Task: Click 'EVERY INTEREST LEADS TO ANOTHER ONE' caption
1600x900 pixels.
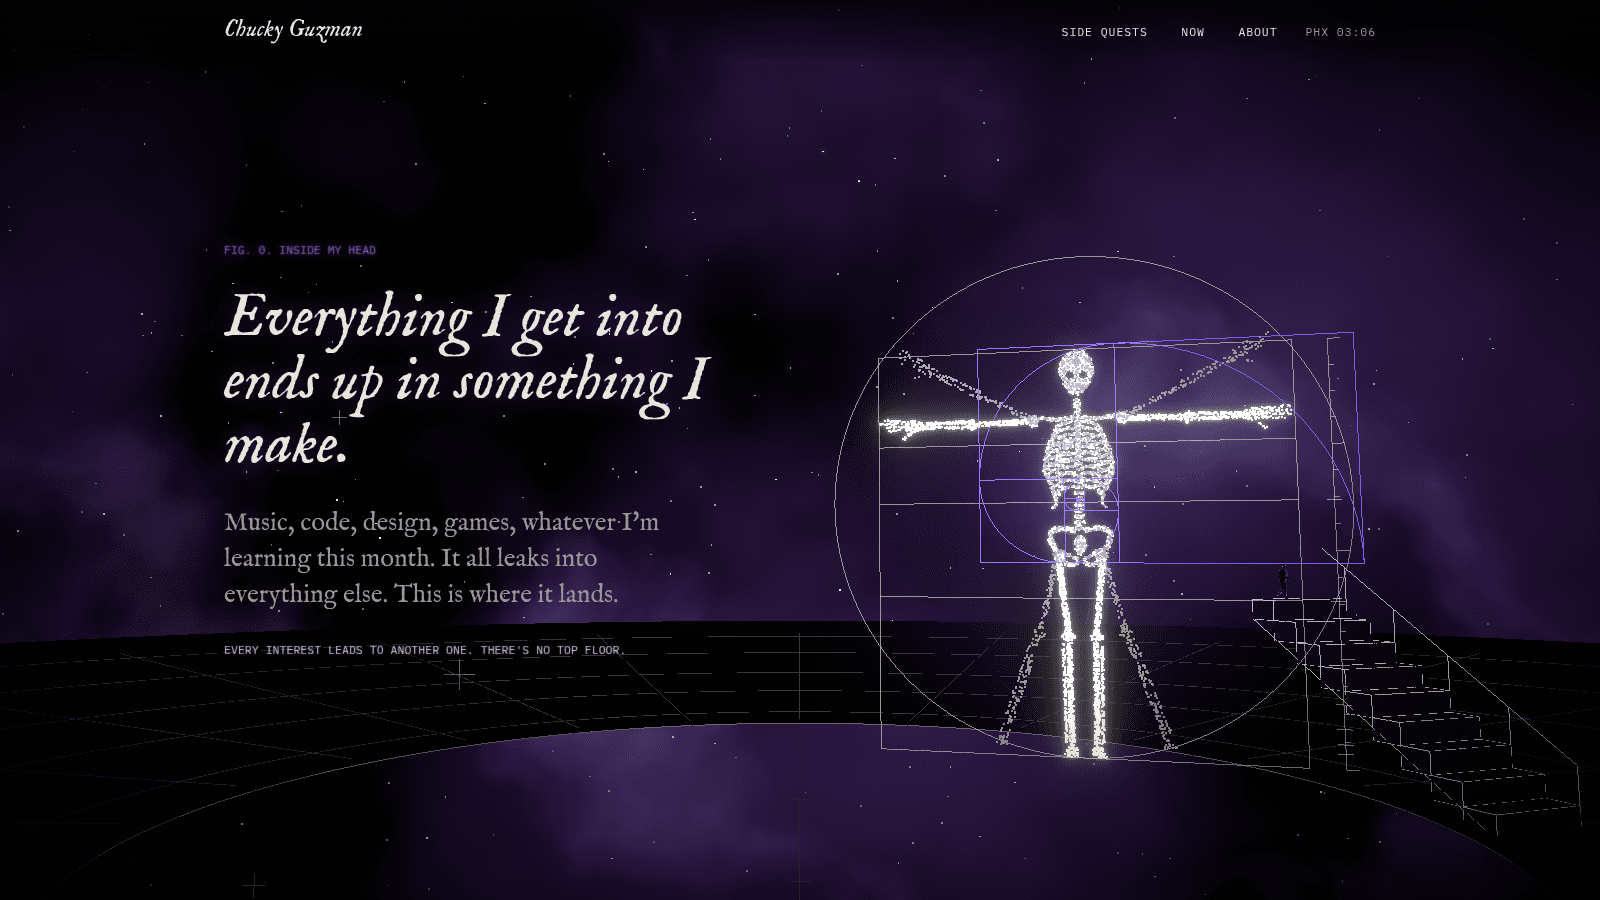Action: (x=424, y=650)
